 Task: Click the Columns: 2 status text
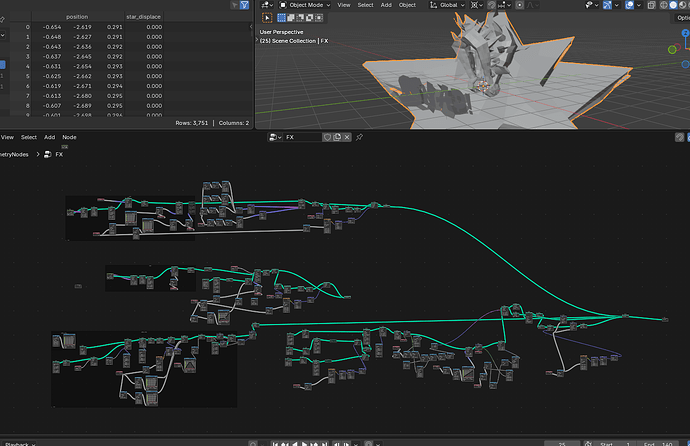click(x=234, y=123)
